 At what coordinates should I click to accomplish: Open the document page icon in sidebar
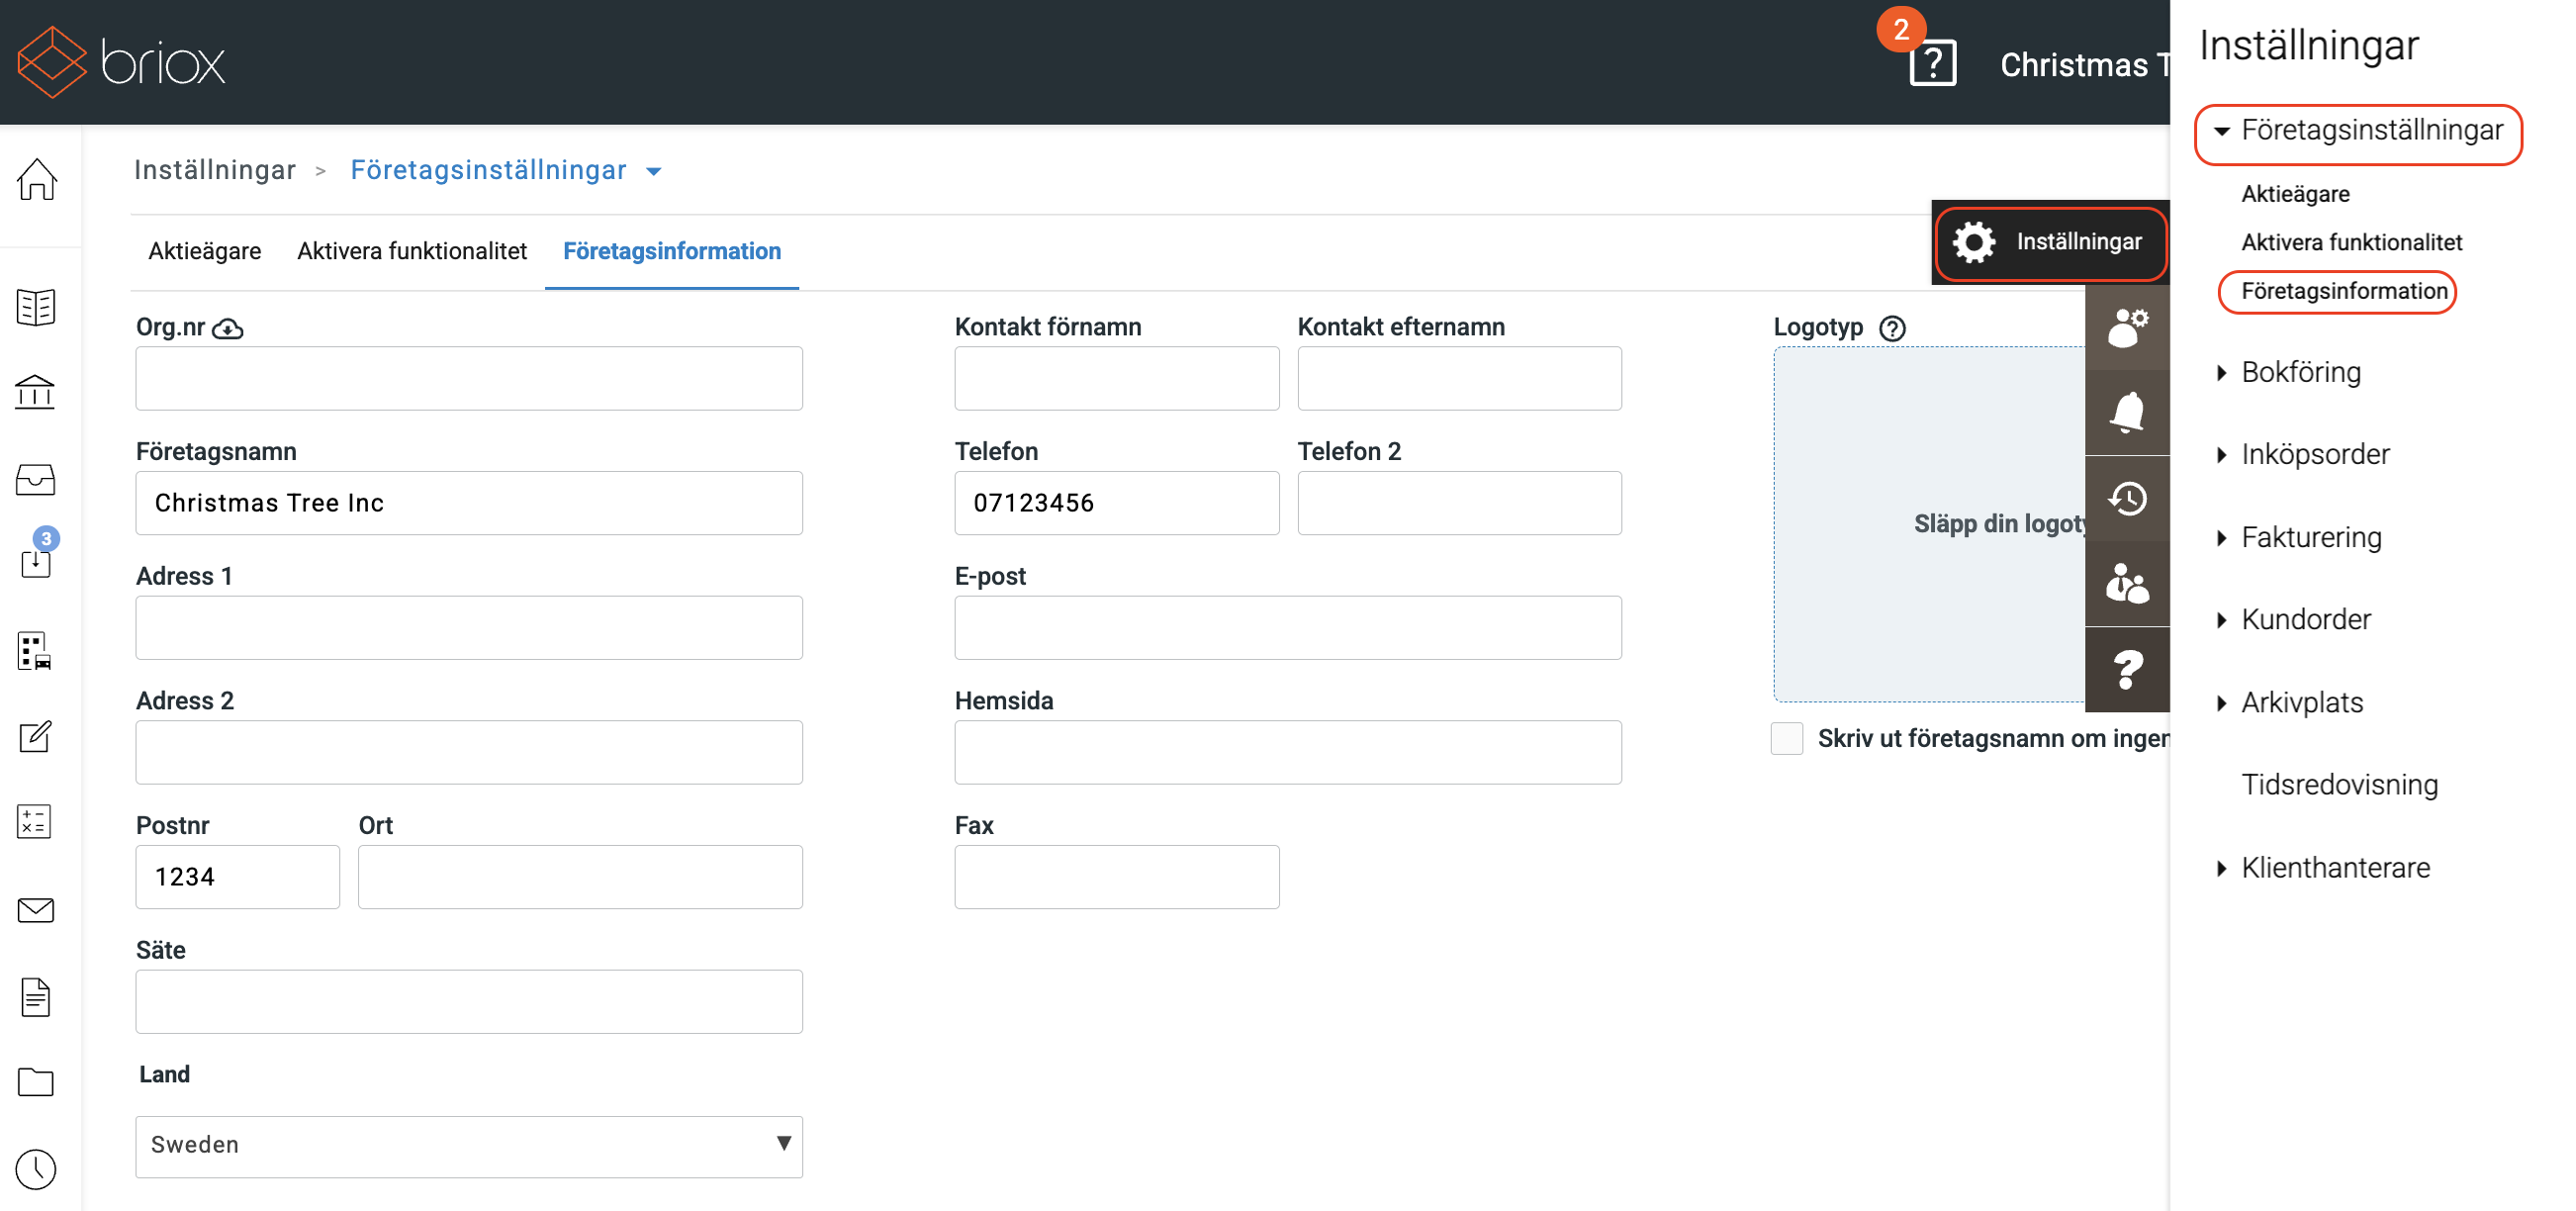click(36, 997)
